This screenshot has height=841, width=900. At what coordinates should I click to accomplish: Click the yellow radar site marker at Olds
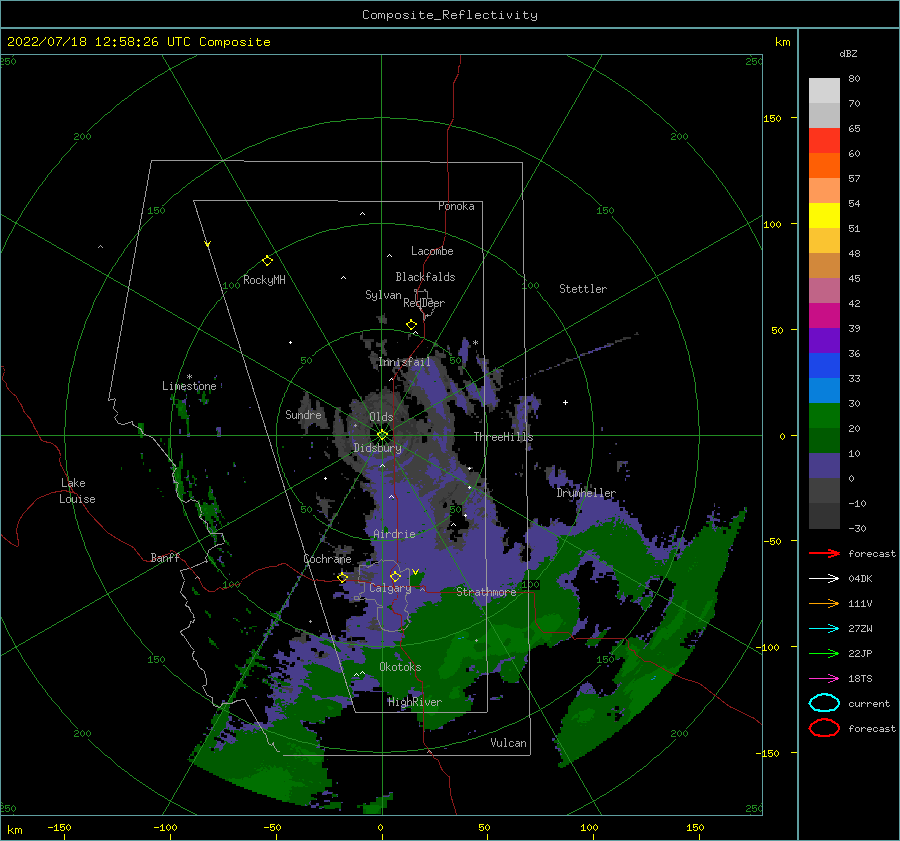pos(382,435)
